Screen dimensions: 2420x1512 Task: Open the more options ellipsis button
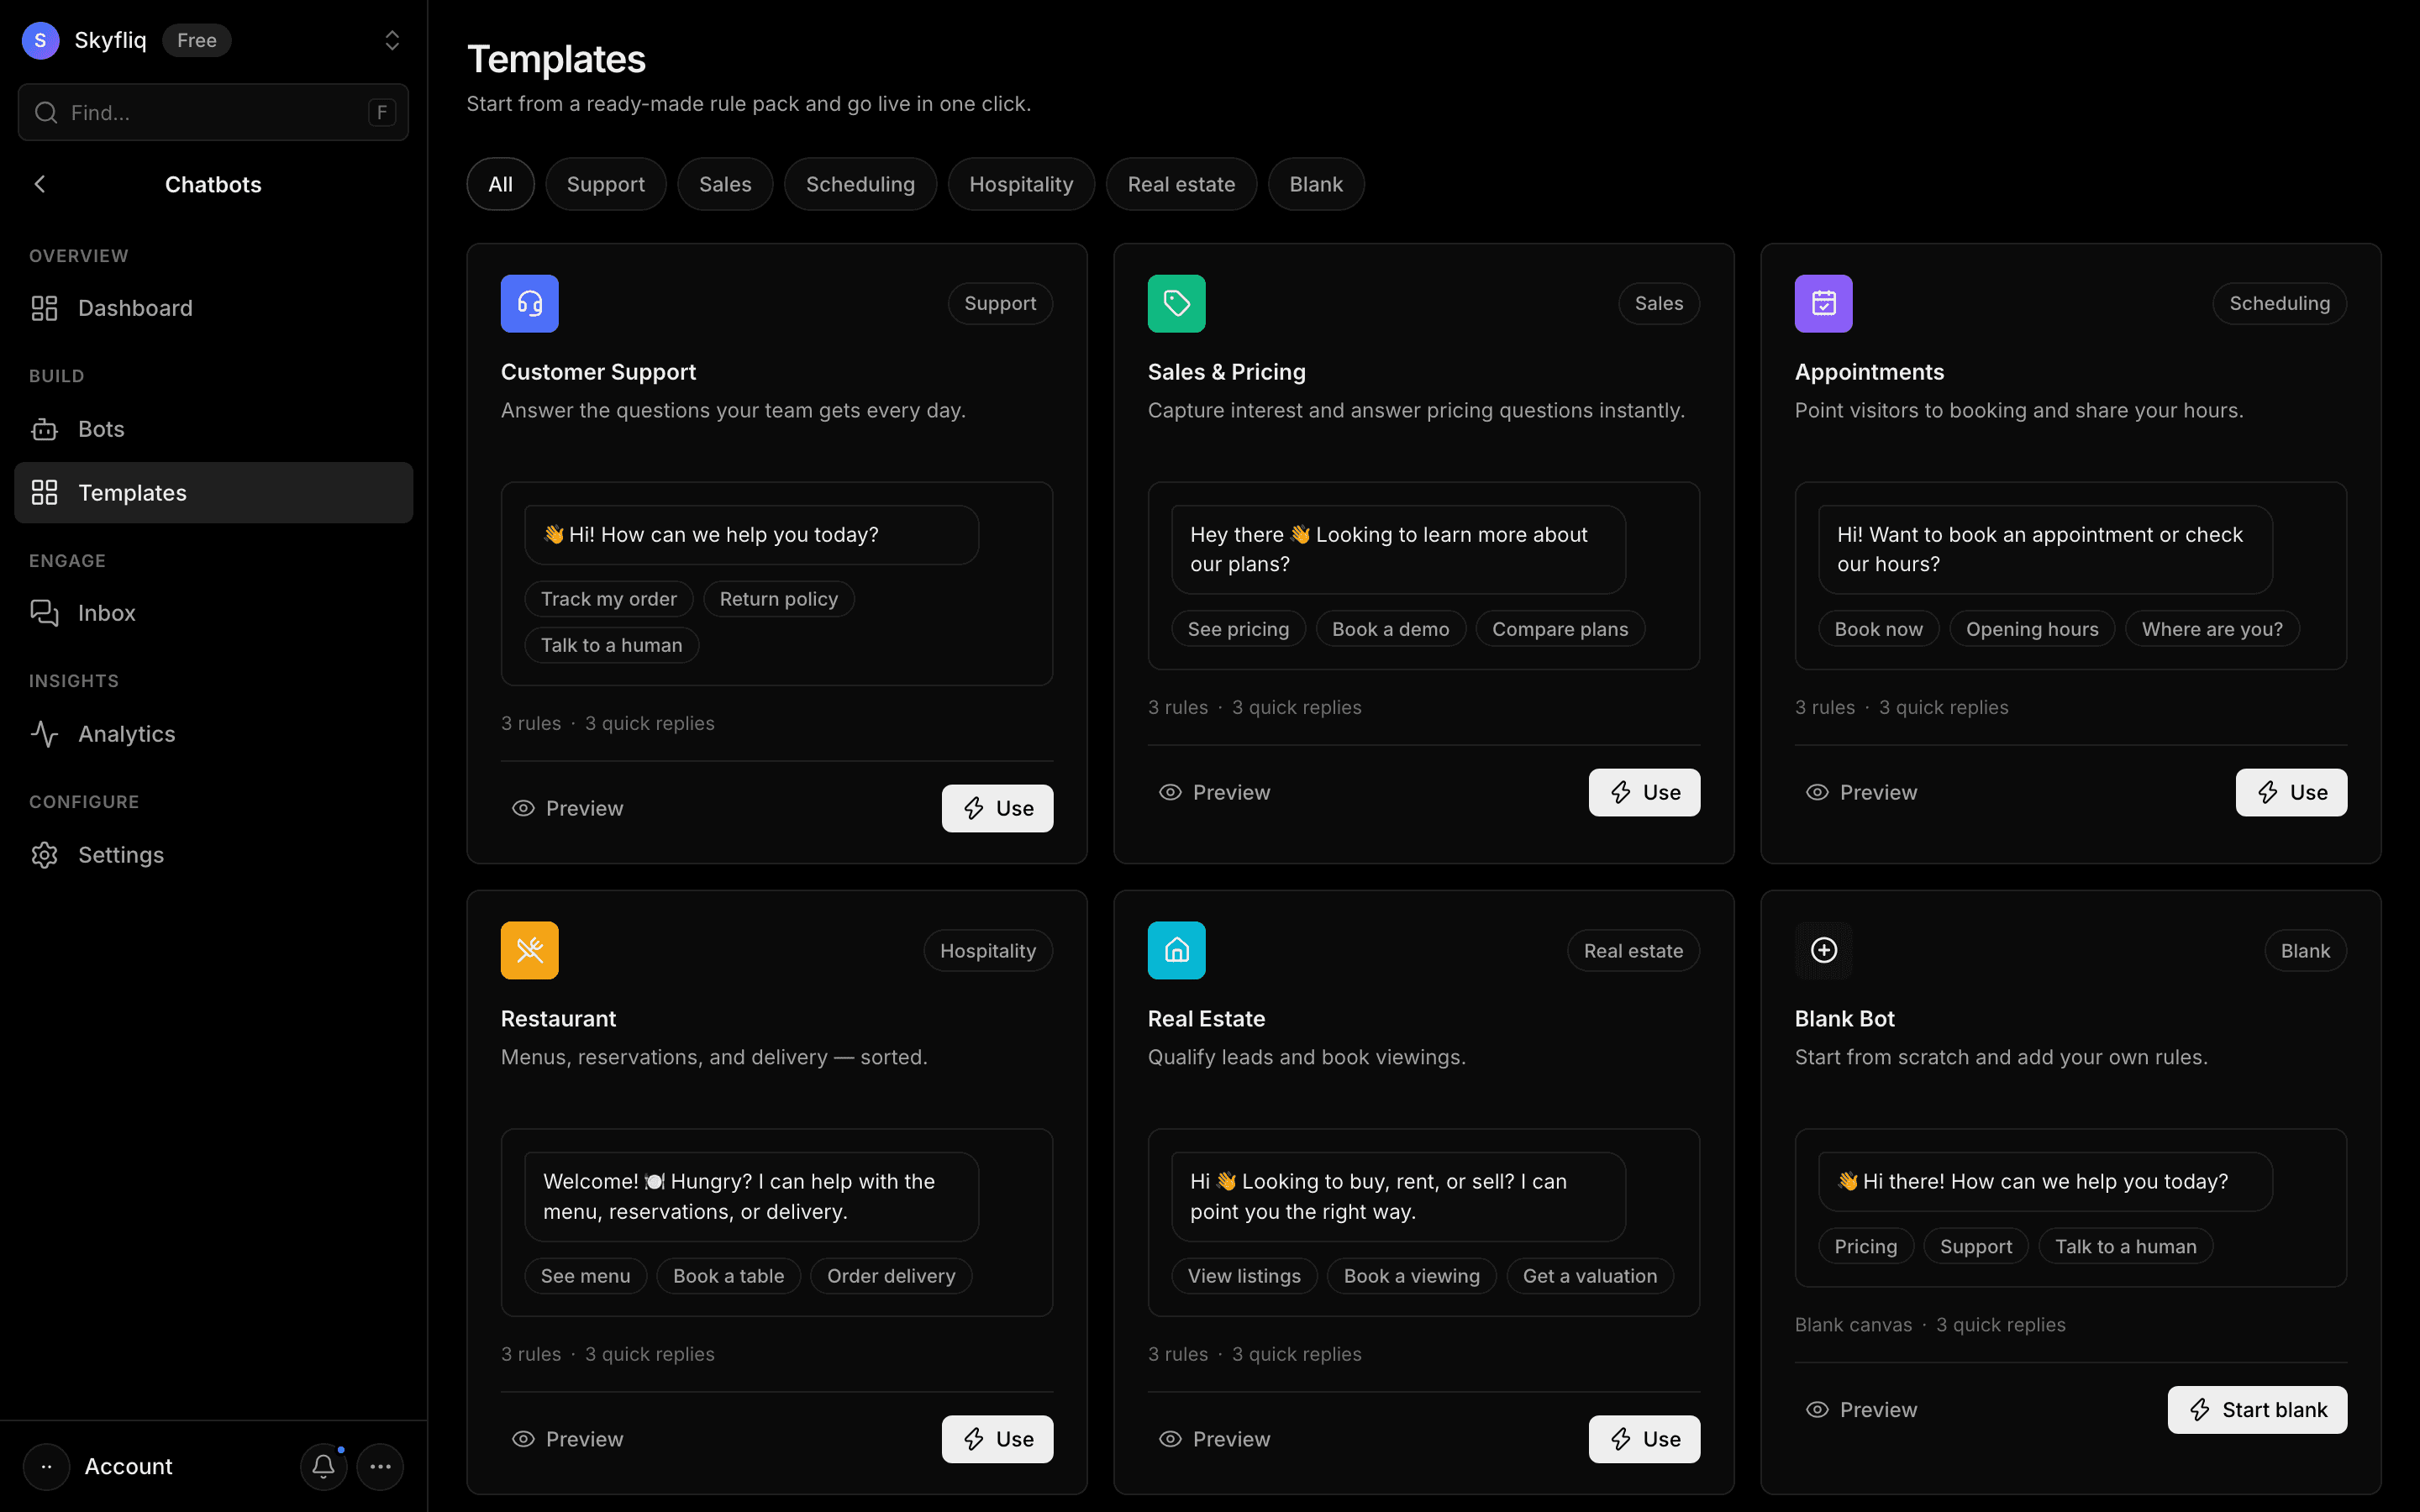click(x=380, y=1466)
